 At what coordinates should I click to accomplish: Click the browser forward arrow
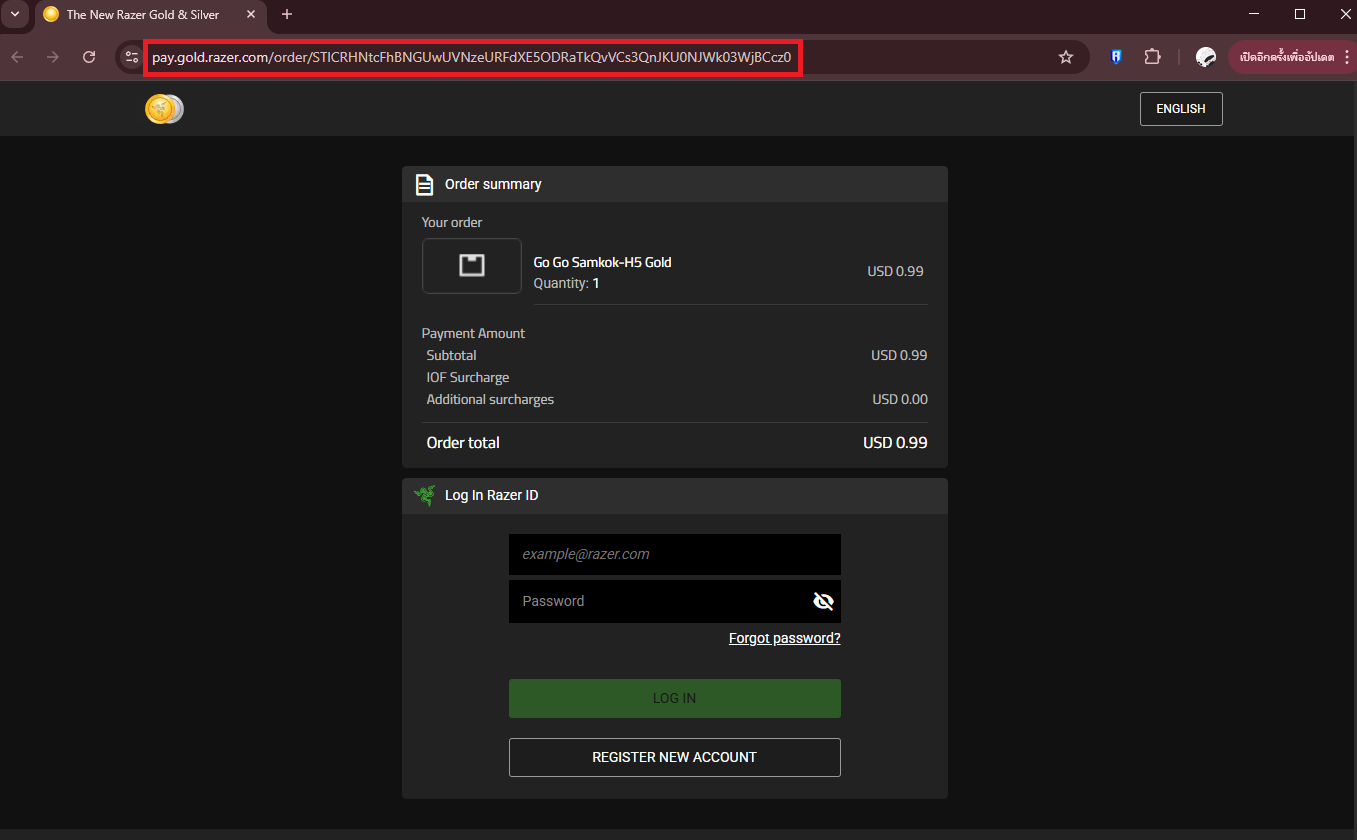pyautogui.click(x=53, y=57)
